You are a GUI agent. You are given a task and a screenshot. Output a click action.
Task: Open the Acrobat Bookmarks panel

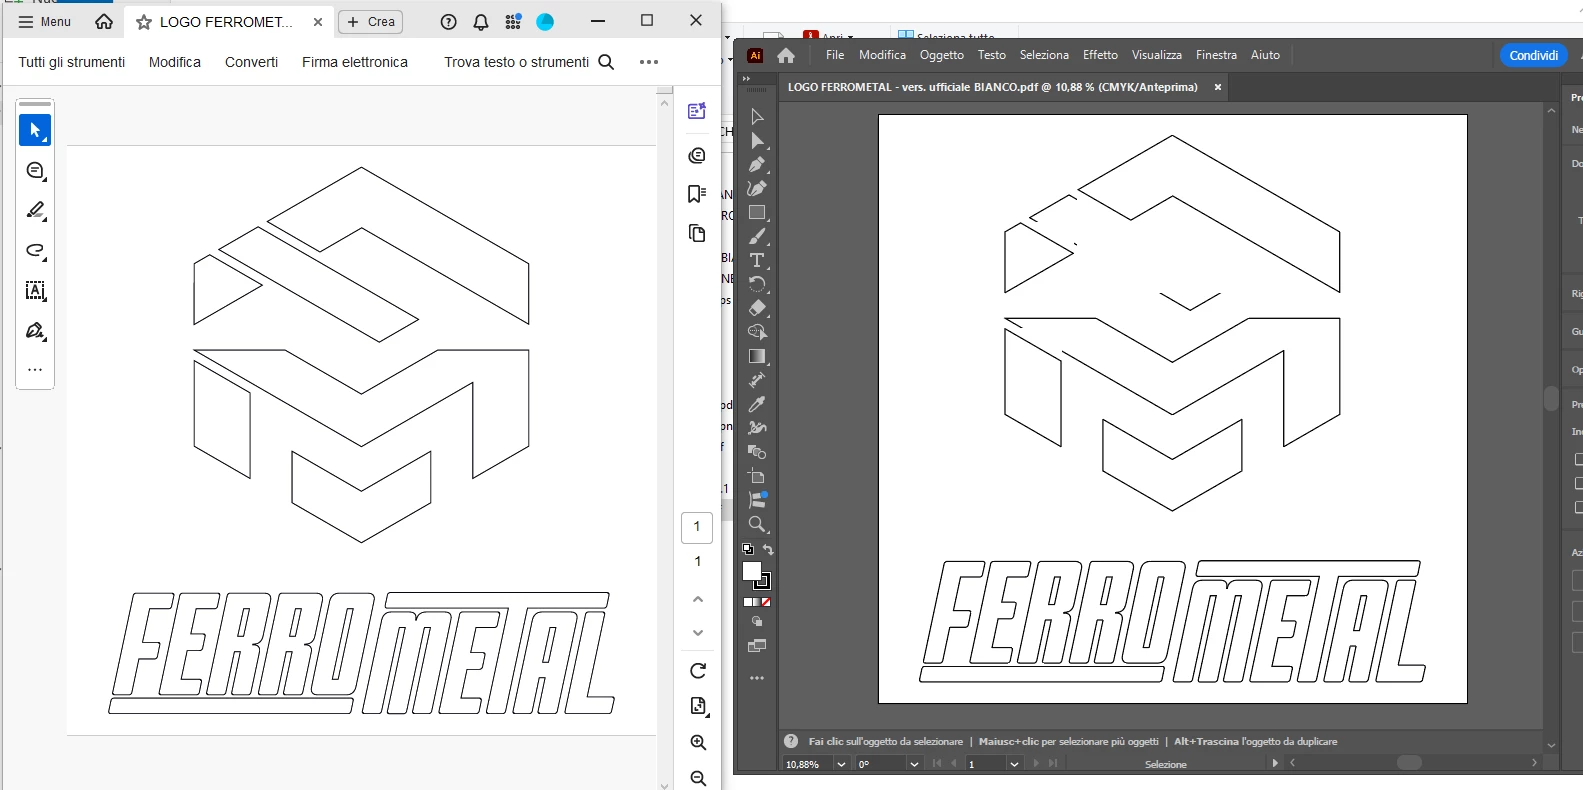tap(697, 194)
